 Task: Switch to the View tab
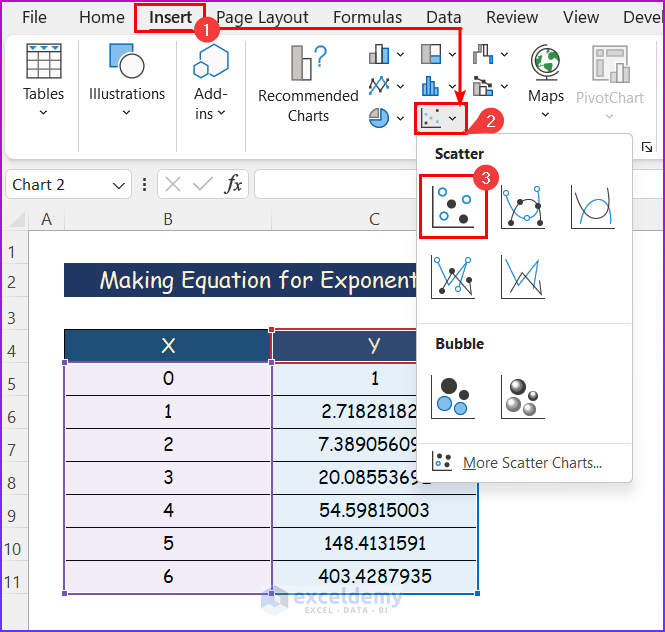pyautogui.click(x=581, y=17)
